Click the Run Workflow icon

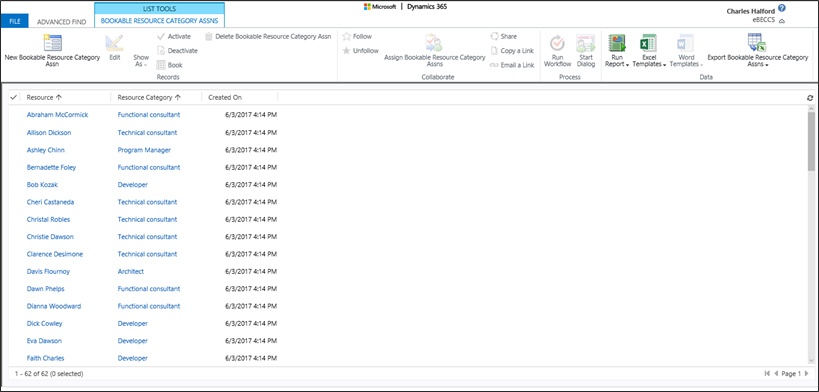click(x=557, y=43)
